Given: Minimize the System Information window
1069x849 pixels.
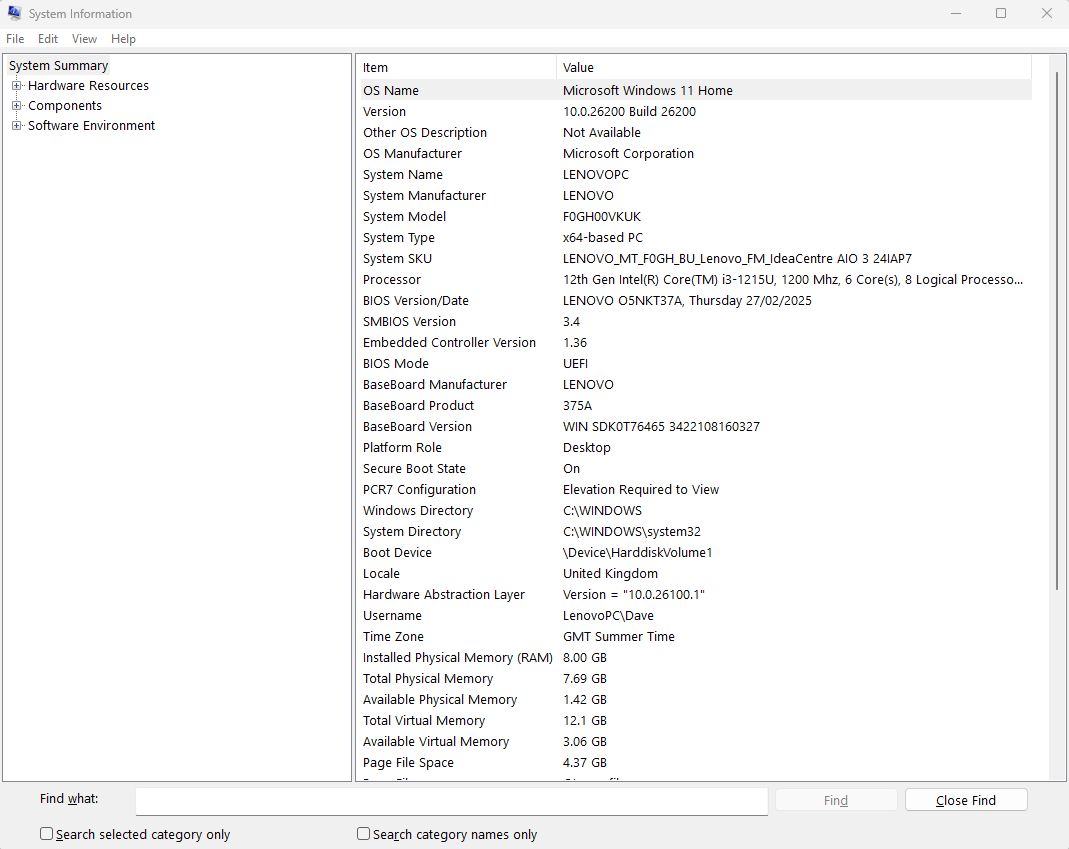Looking at the screenshot, I should (956, 13).
